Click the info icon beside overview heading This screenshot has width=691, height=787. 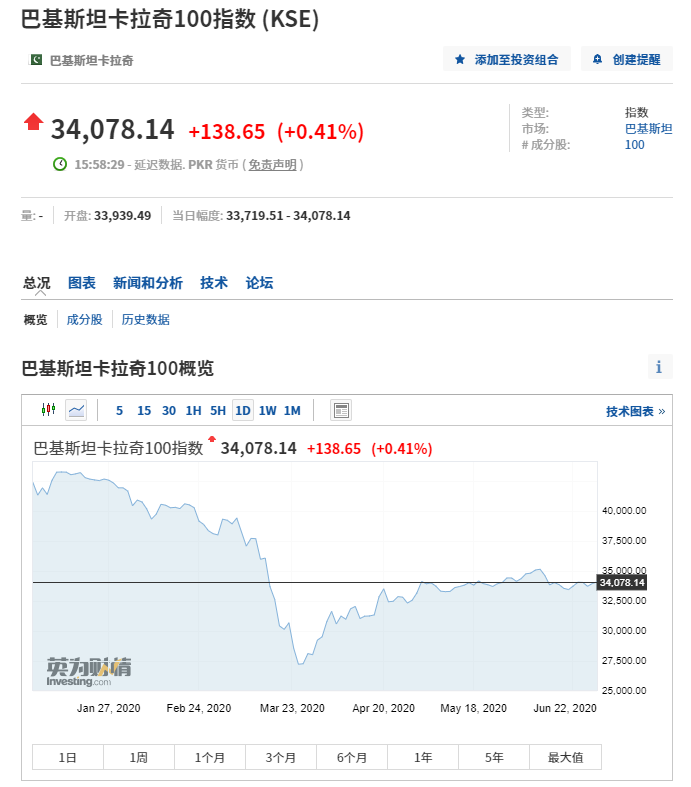[659, 367]
